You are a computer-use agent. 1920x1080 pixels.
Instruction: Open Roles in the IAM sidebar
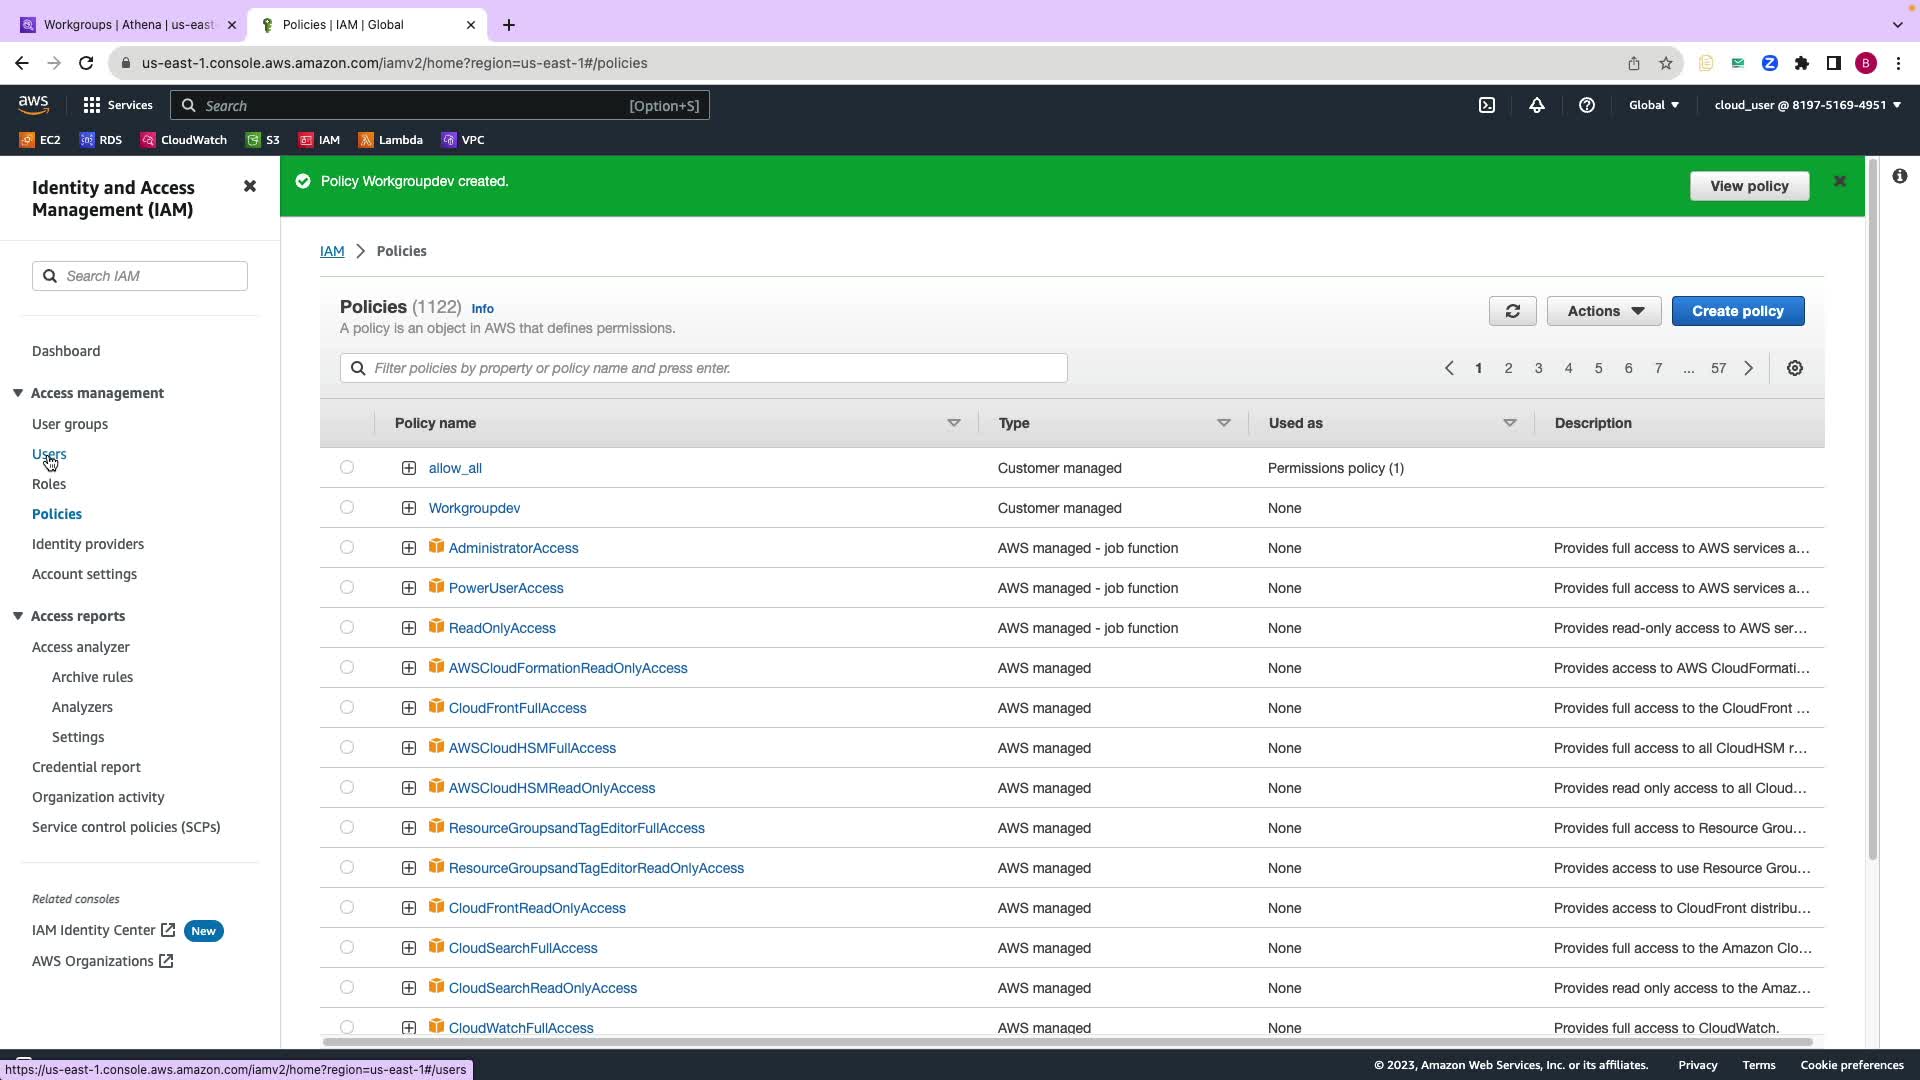49,484
